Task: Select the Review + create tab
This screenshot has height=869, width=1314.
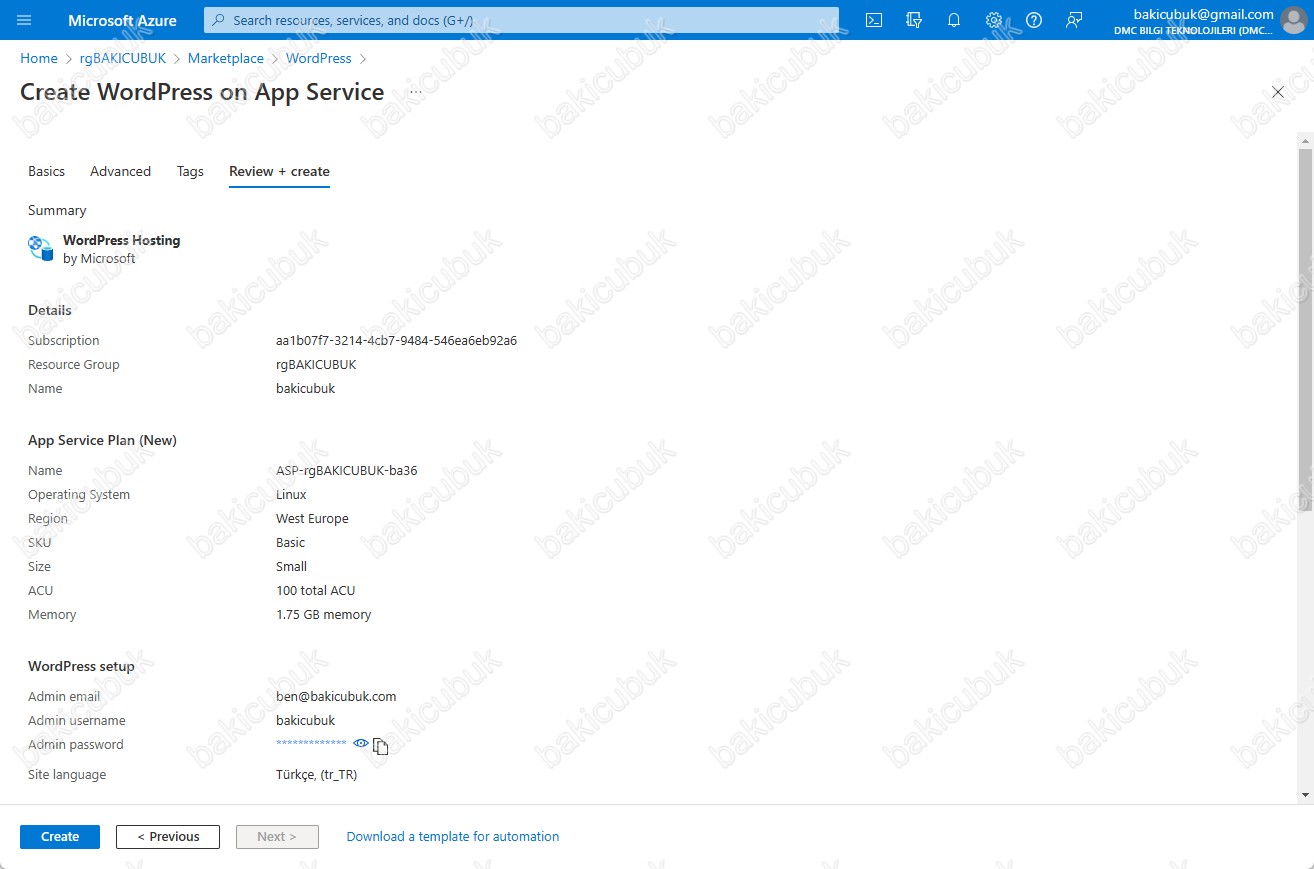Action: 279,171
